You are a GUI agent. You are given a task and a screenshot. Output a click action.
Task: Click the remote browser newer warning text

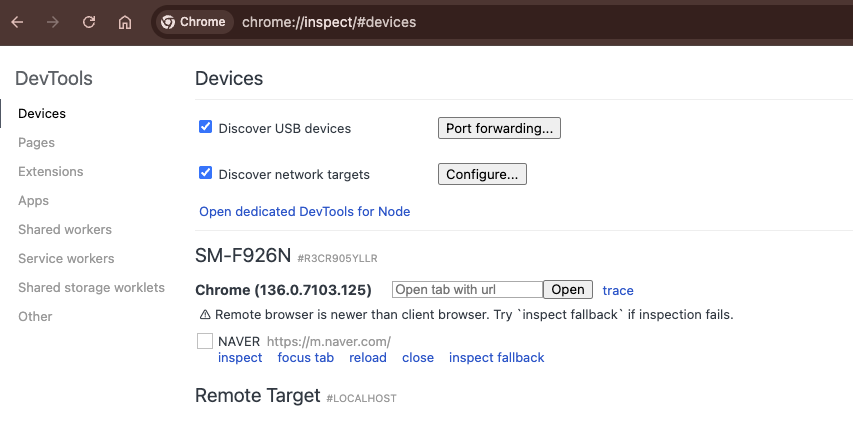[474, 314]
